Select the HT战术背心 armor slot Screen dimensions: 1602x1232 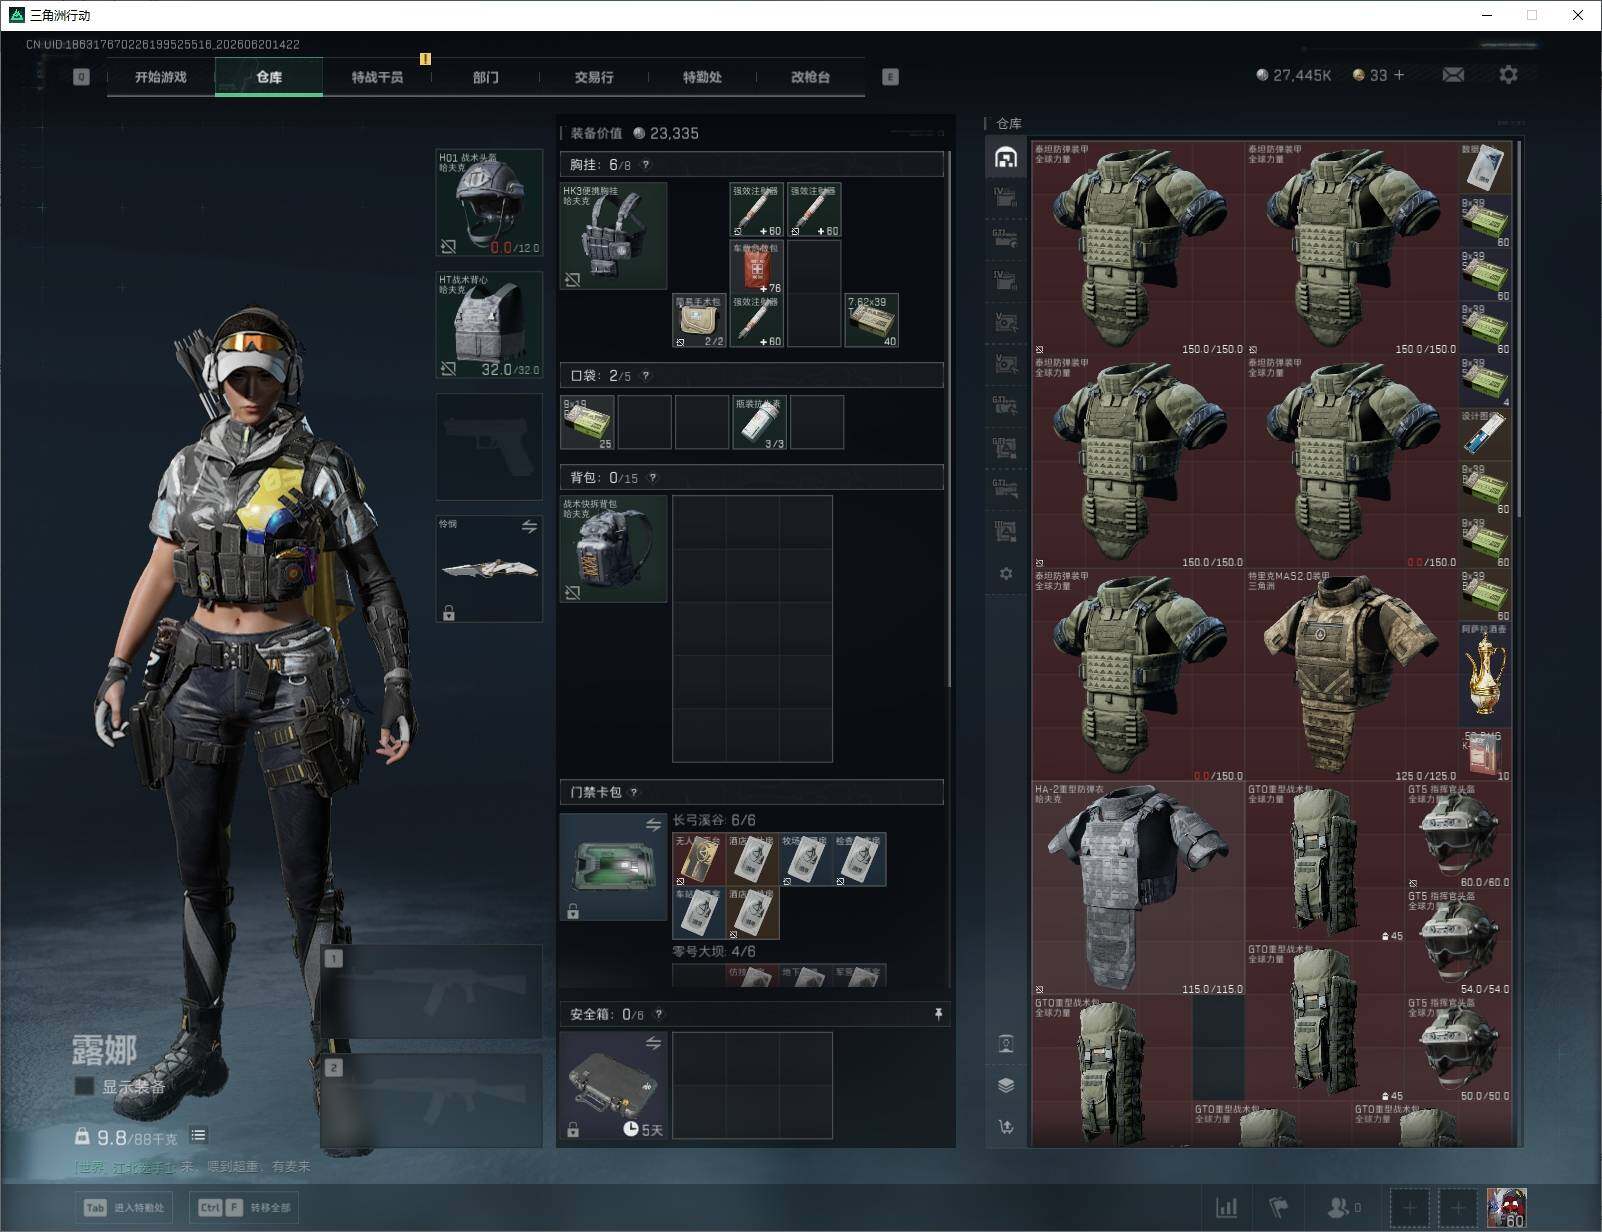(x=489, y=325)
